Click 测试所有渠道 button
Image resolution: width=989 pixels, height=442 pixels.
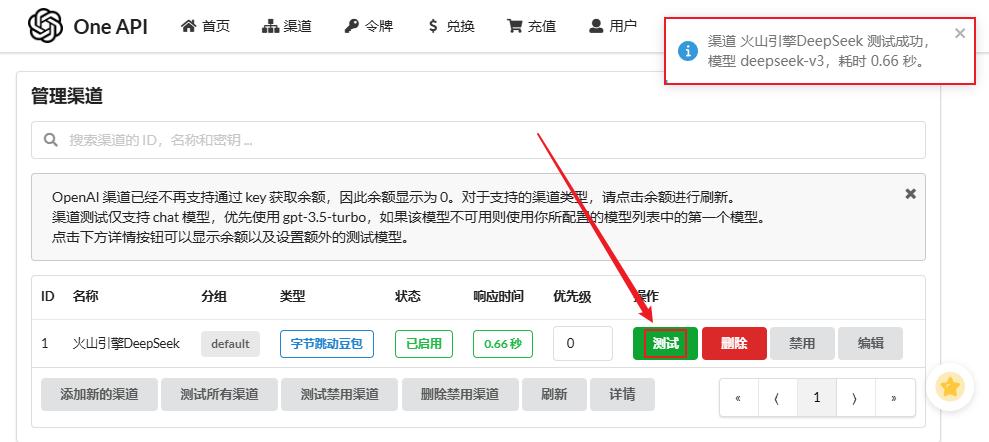[219, 394]
